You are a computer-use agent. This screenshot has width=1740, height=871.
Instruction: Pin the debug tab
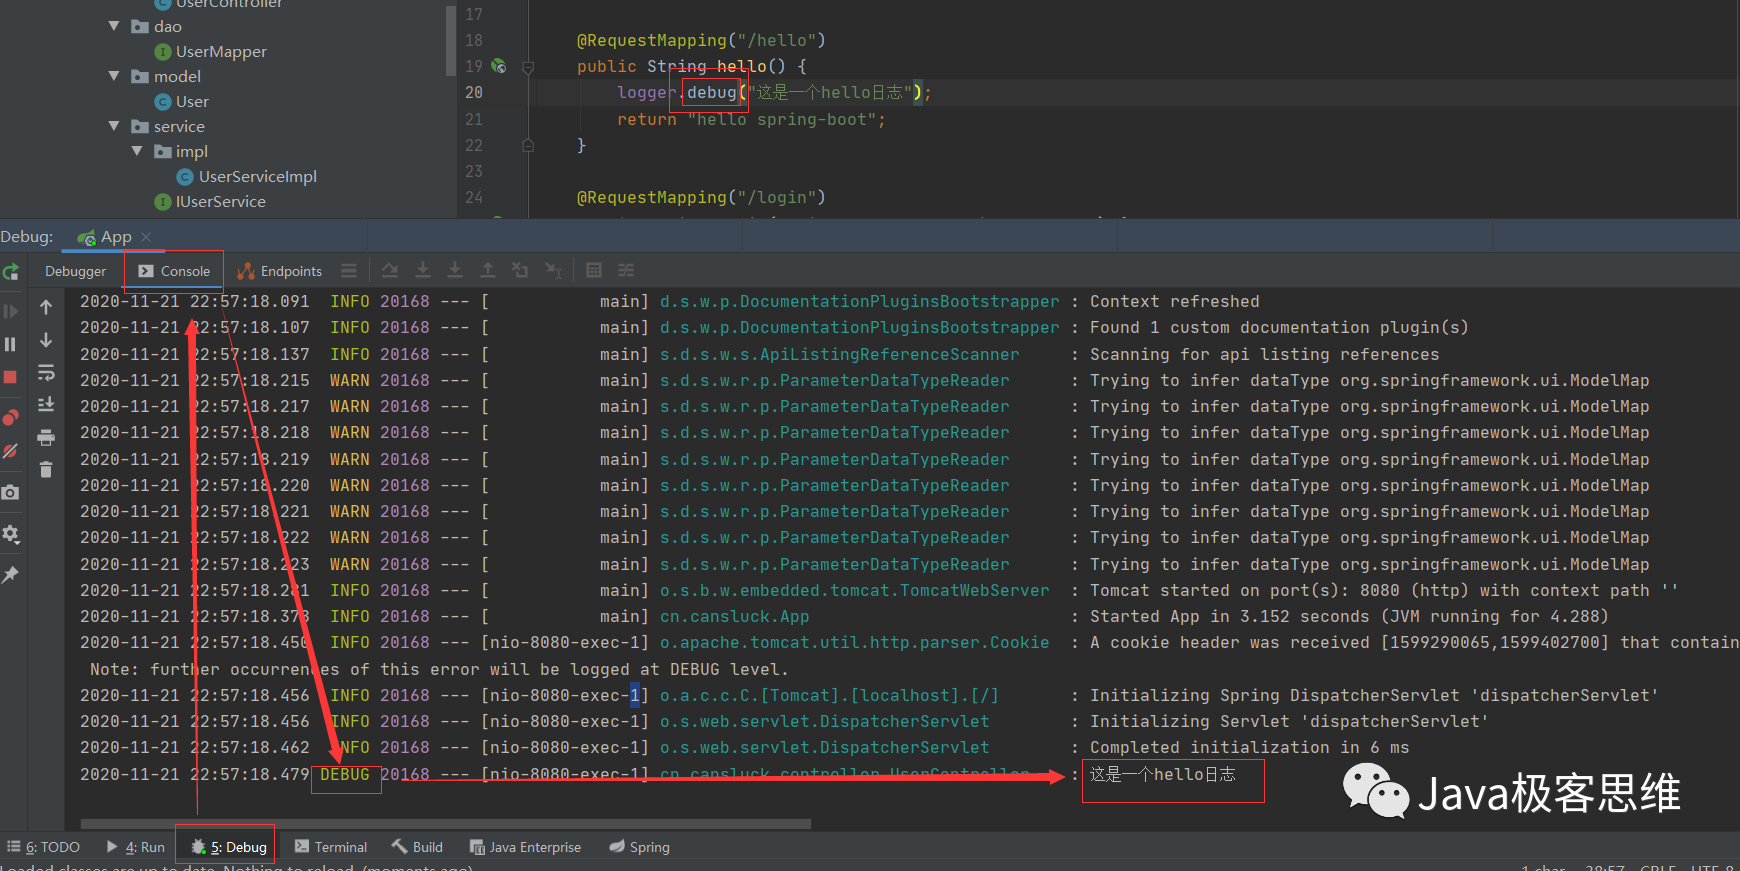tap(11, 575)
